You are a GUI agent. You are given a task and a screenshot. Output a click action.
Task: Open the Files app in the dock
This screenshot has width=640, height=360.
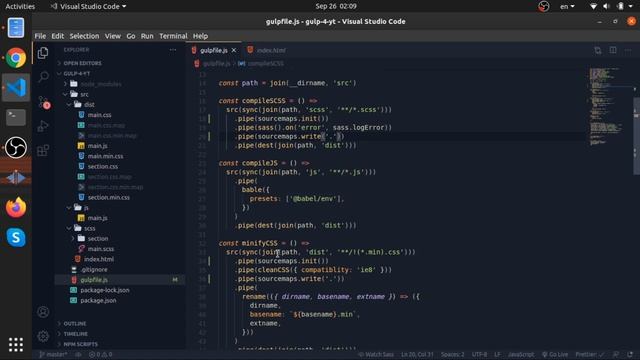point(16,28)
